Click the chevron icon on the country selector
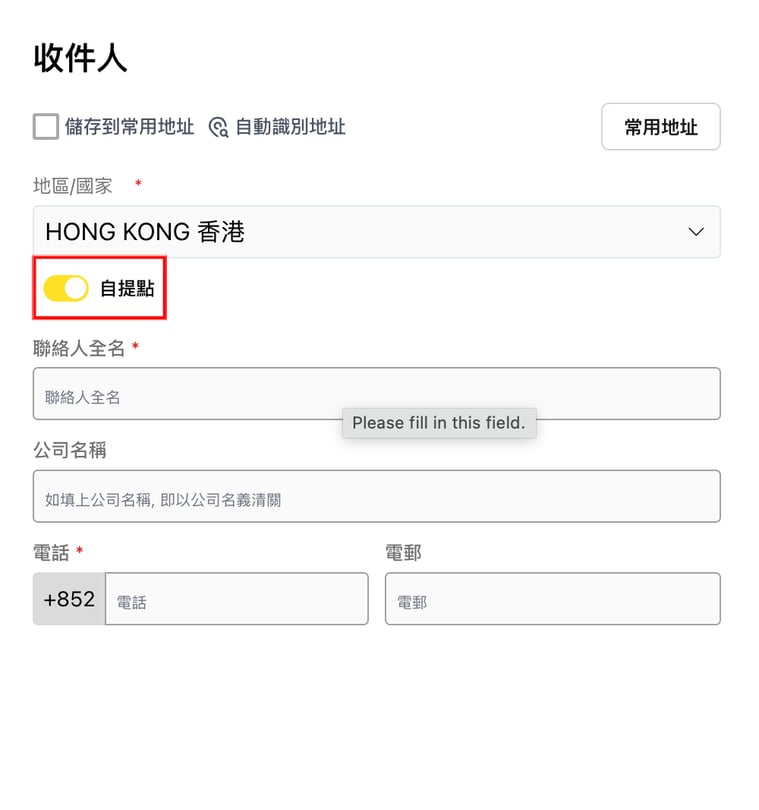This screenshot has height=810, width=759. coord(695,231)
